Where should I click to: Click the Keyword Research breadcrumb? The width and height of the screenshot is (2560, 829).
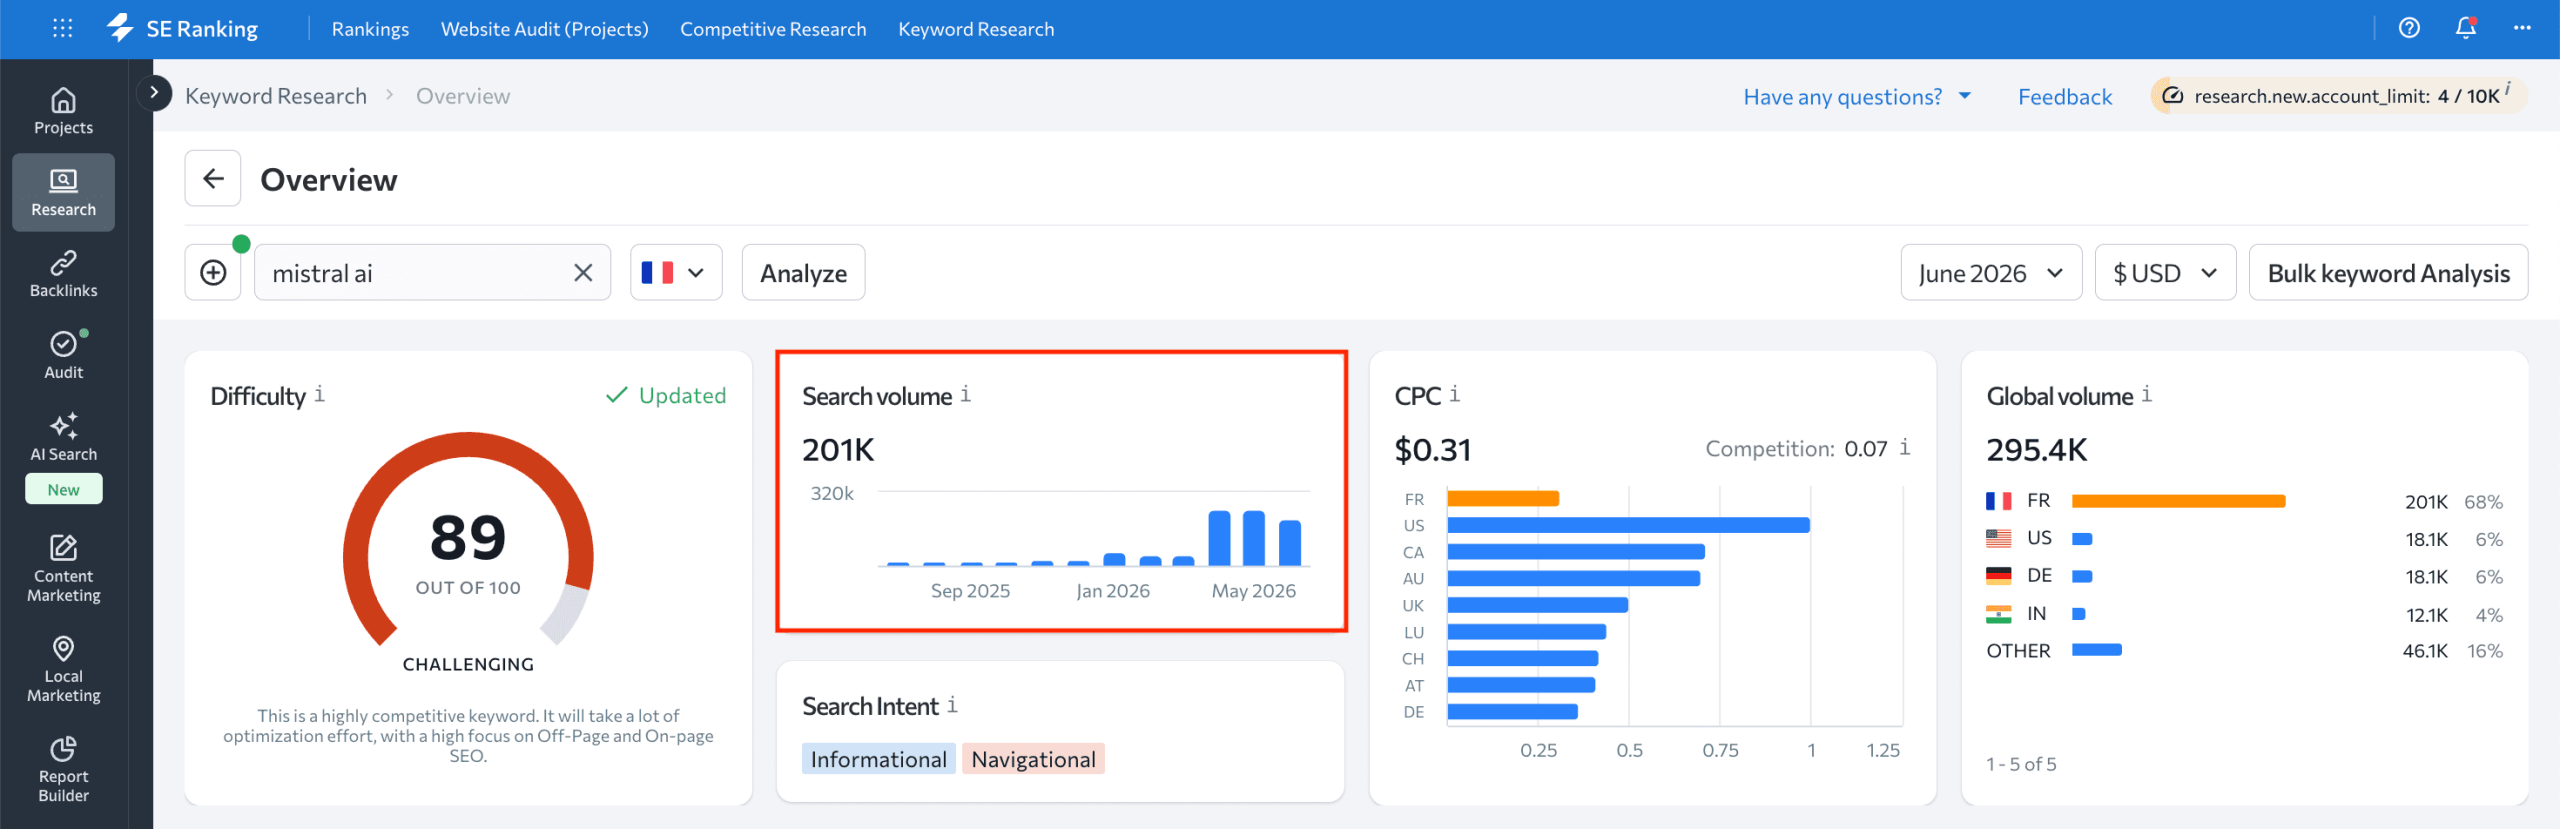[x=276, y=96]
